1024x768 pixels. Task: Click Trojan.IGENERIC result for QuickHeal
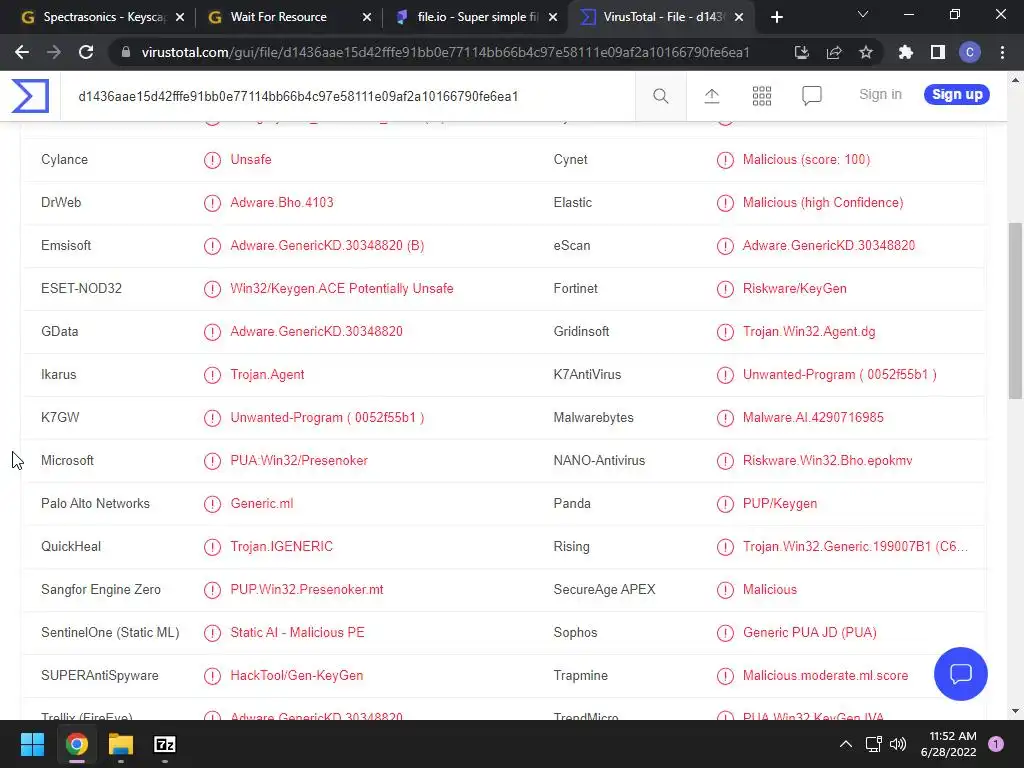click(x=281, y=547)
